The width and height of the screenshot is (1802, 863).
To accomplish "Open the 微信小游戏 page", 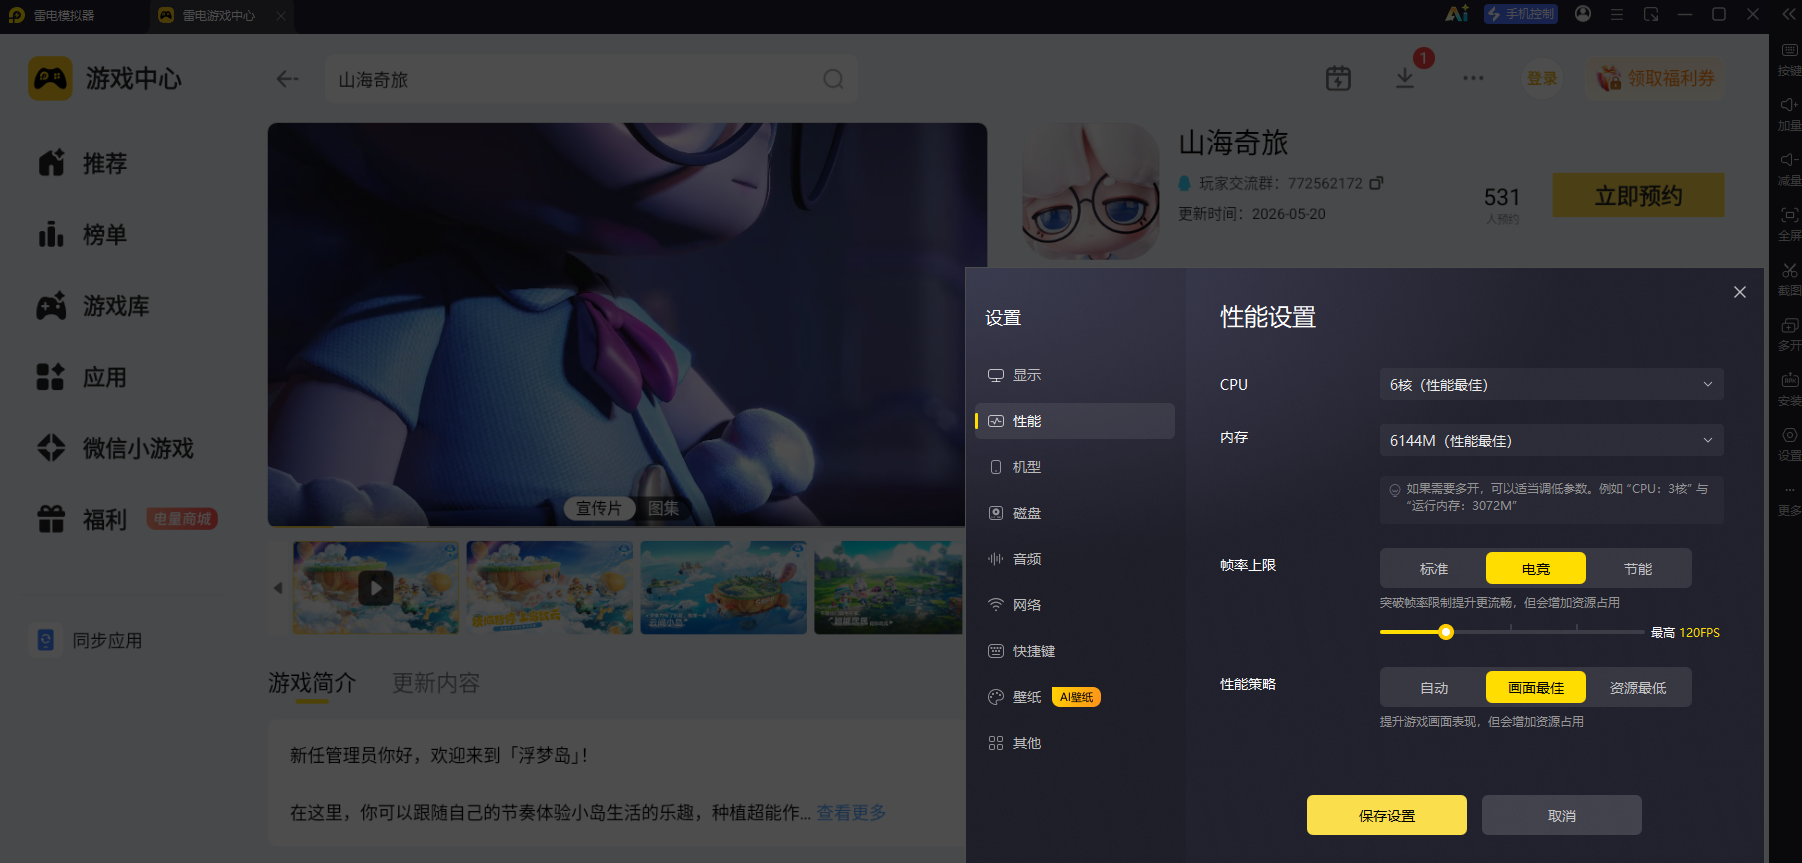I will tap(115, 448).
